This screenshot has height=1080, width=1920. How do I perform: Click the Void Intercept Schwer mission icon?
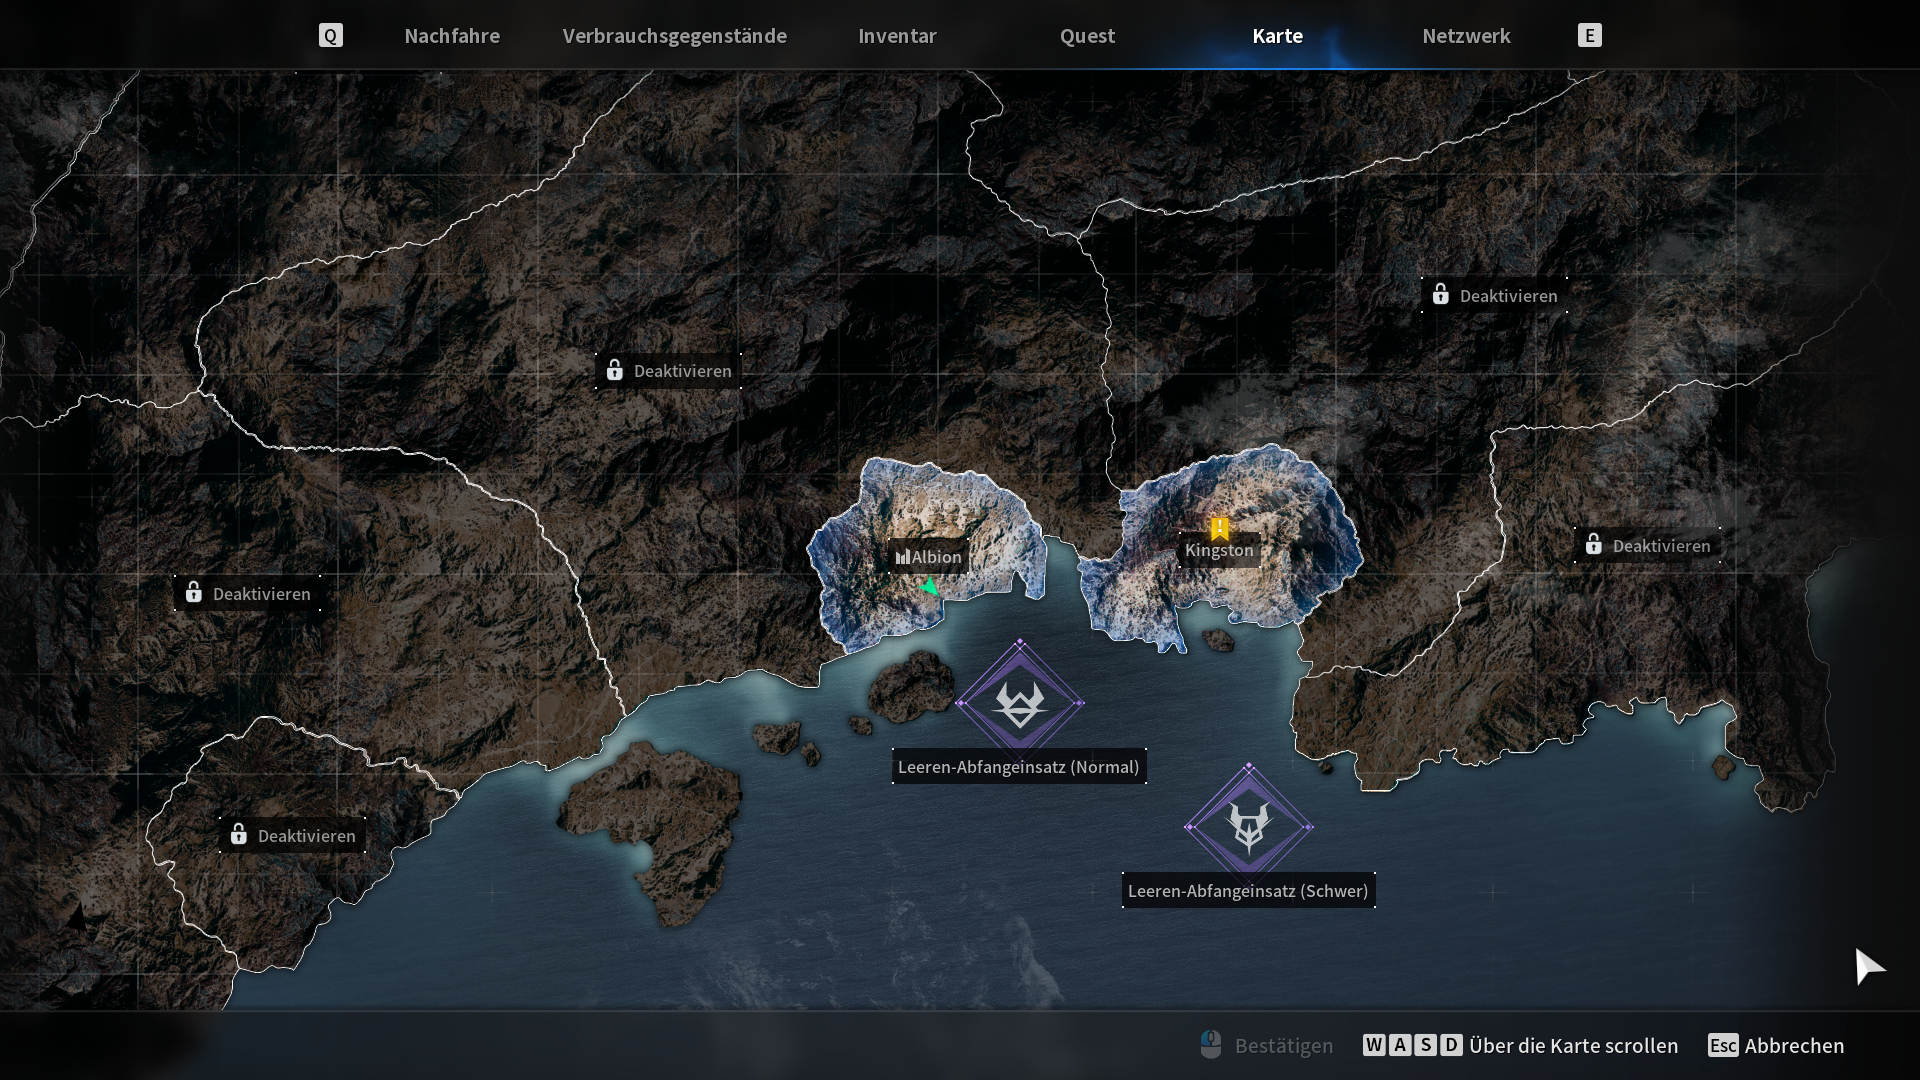(1248, 827)
